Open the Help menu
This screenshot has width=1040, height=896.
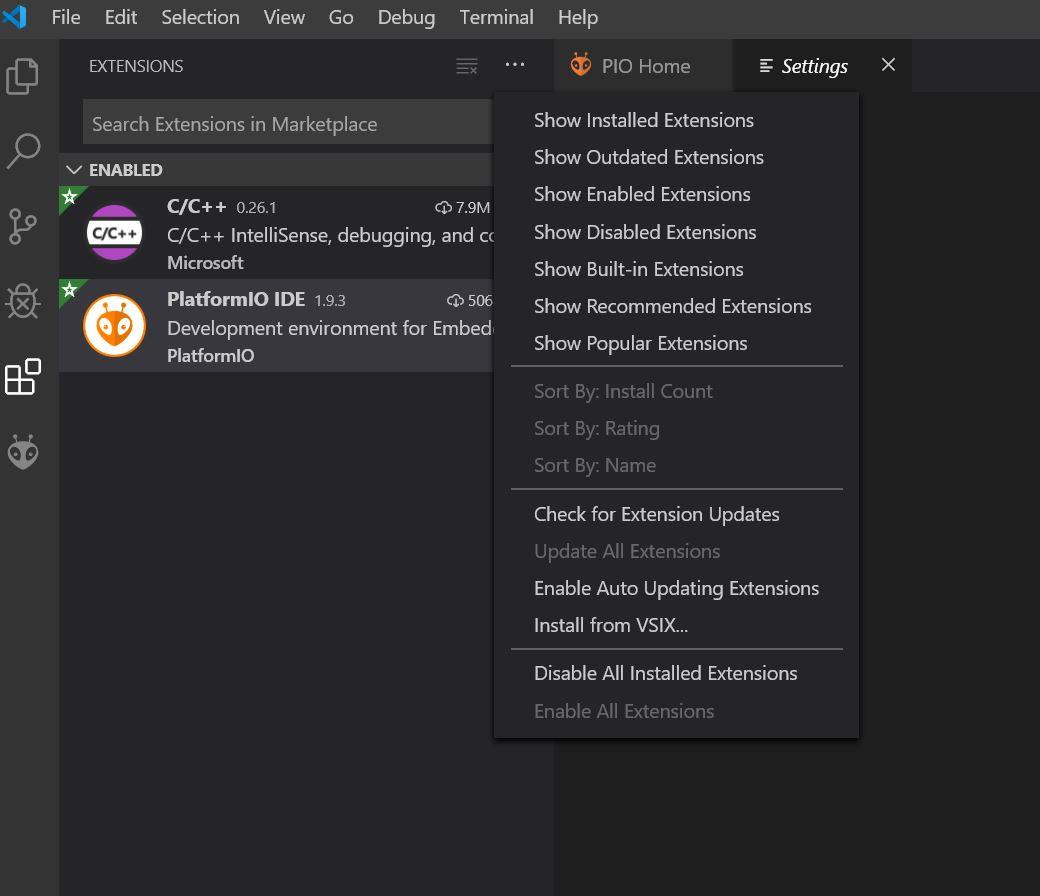click(x=578, y=17)
